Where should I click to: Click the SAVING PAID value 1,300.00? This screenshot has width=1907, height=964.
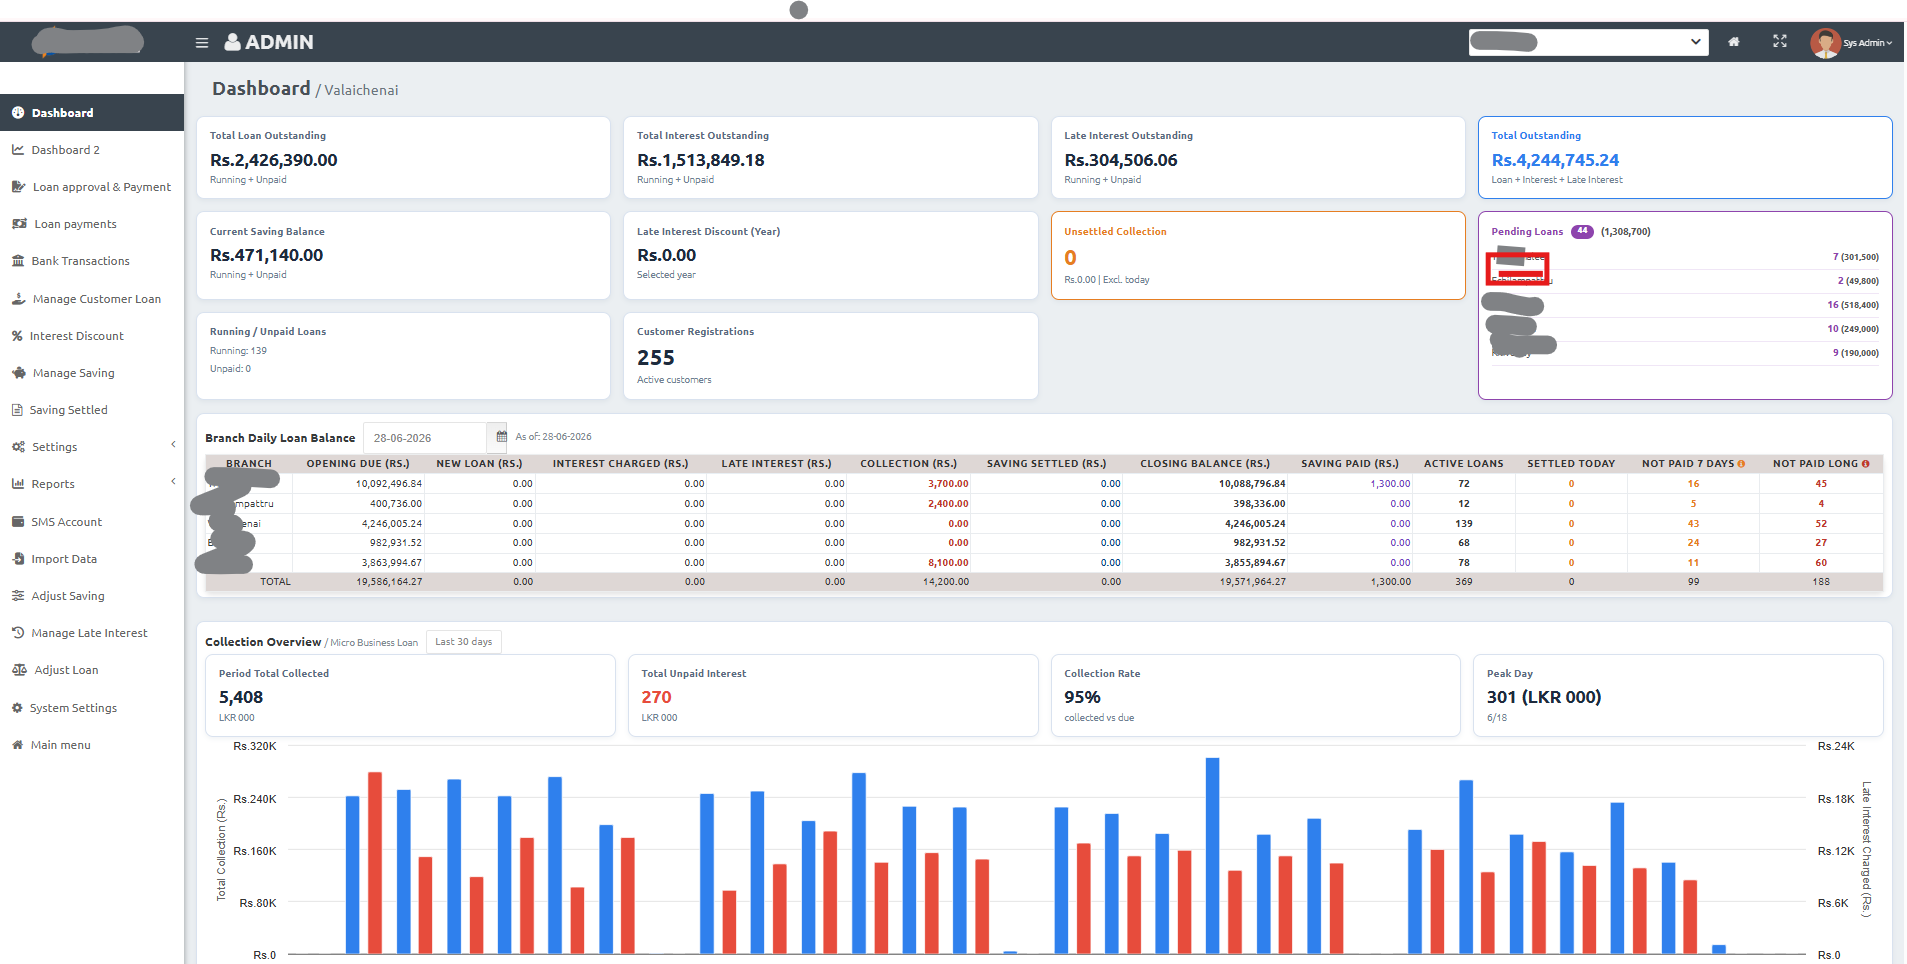(x=1390, y=484)
